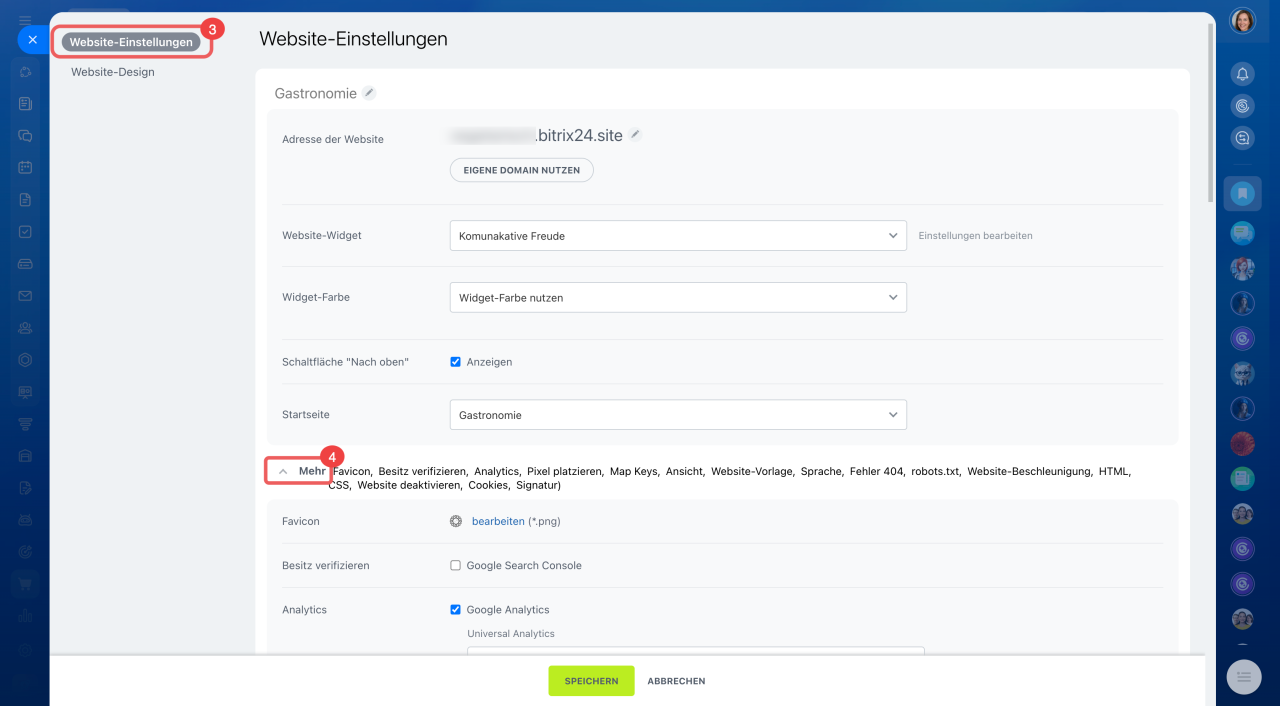Close the settings slider with the blue X
Viewport: 1280px width, 706px height.
click(33, 39)
